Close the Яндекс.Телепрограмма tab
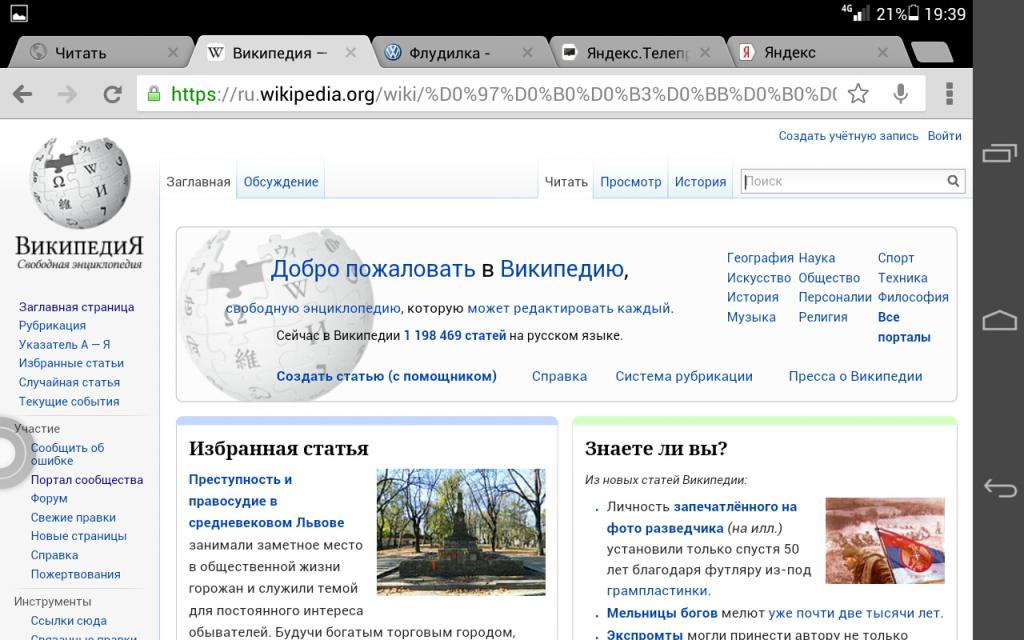 point(705,52)
